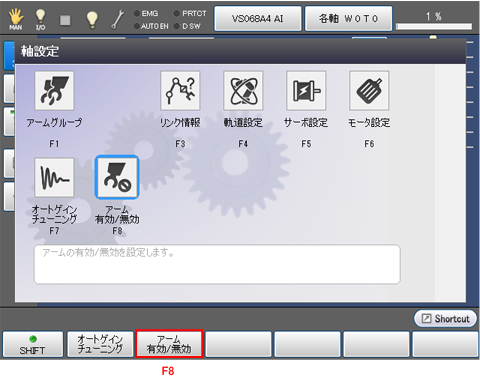Click the I/O light bulb icon
Viewport: 480px width, 377px height.
[x=40, y=19]
